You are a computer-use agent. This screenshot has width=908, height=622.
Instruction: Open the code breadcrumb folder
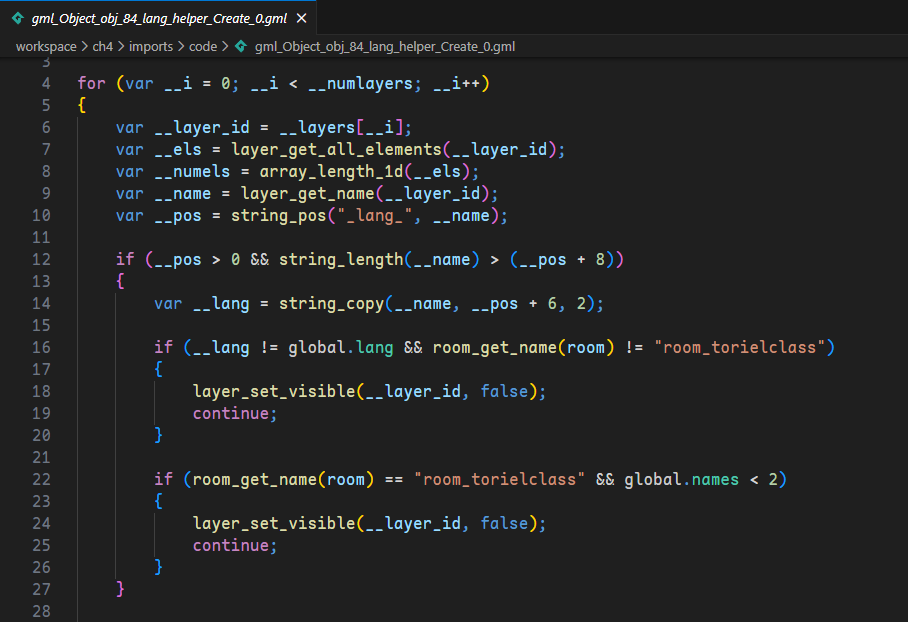[203, 46]
